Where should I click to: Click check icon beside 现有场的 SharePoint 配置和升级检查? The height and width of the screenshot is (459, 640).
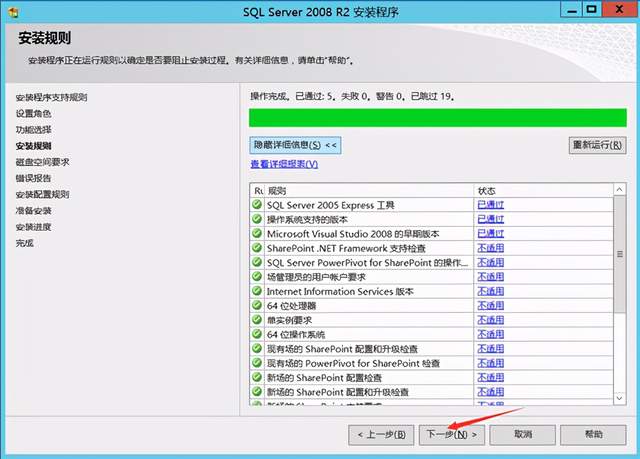(x=257, y=348)
